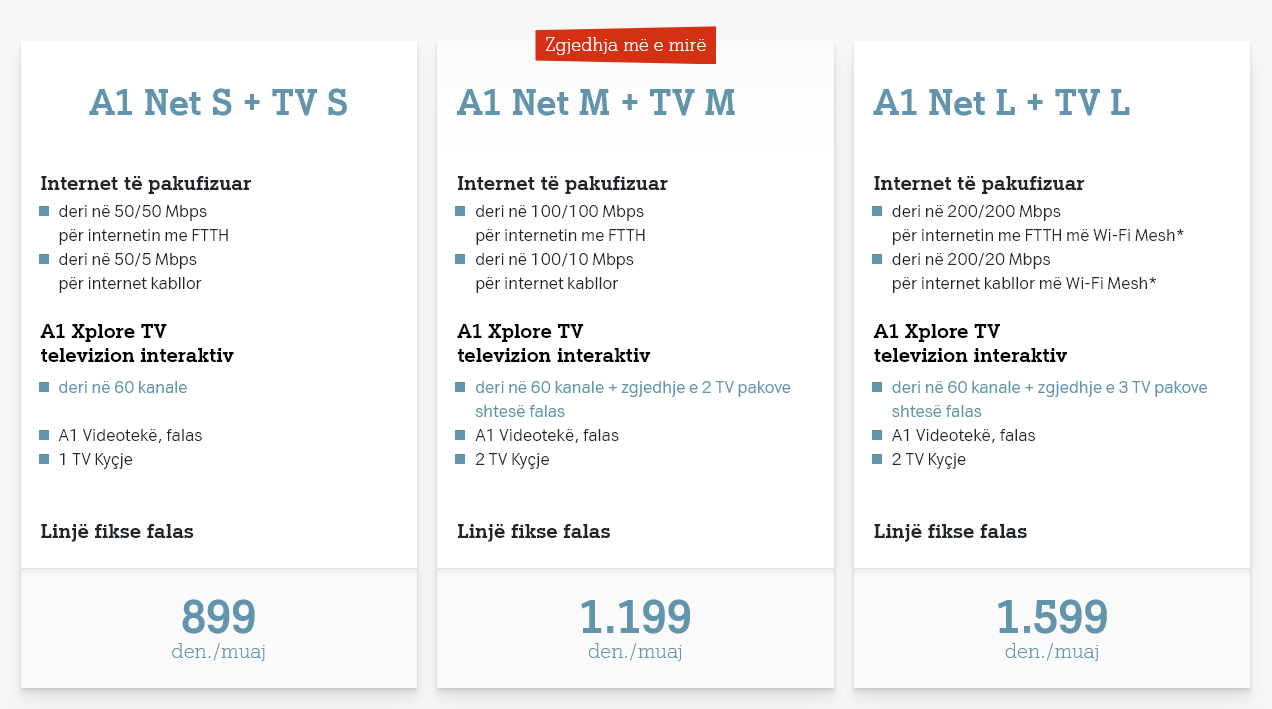
Task: Open the A1 Net M + TV M plan title
Action: pos(596,103)
